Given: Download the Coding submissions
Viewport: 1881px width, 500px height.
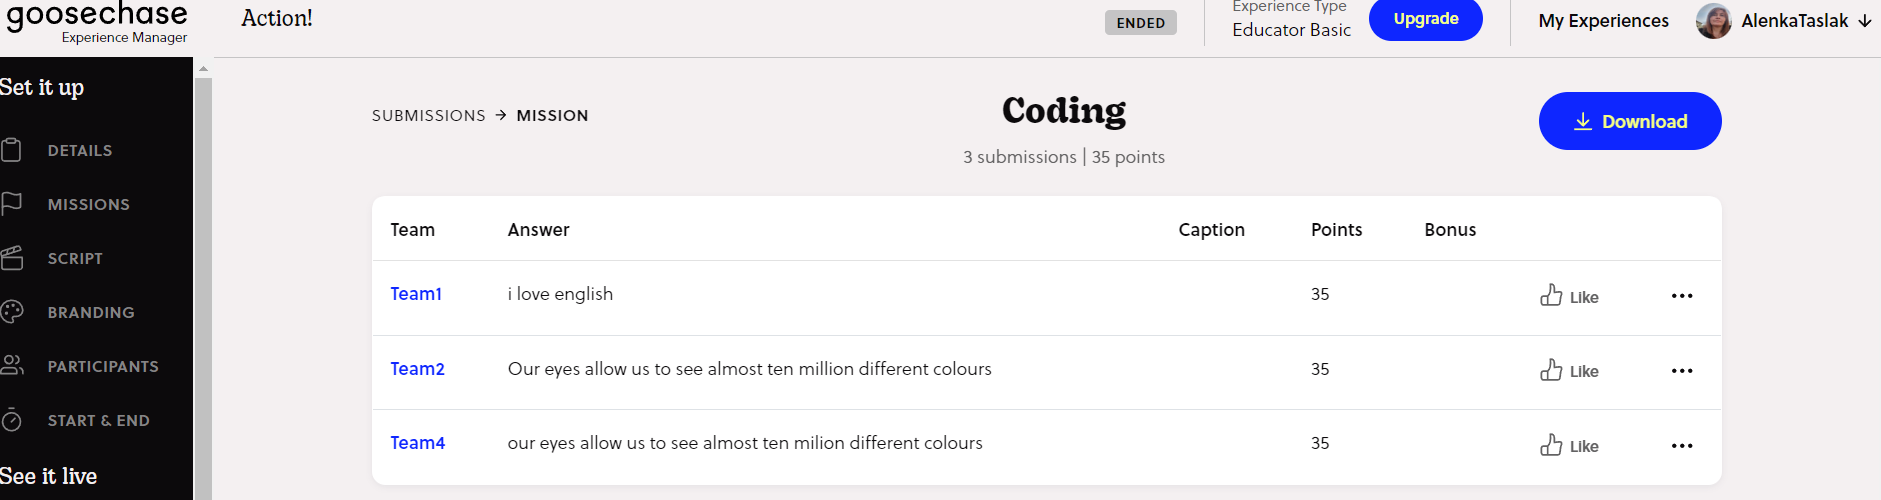Looking at the screenshot, I should [1630, 121].
